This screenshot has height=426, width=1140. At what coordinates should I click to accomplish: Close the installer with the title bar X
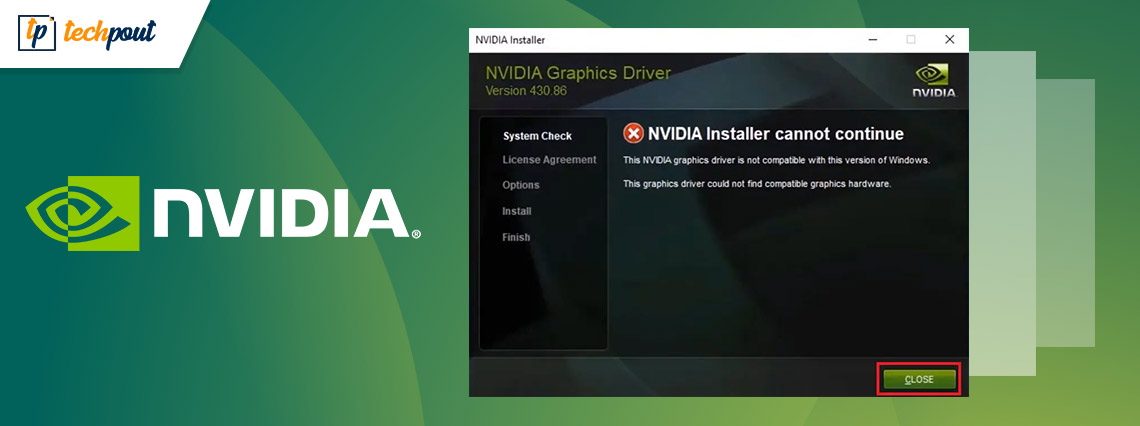[x=949, y=40]
